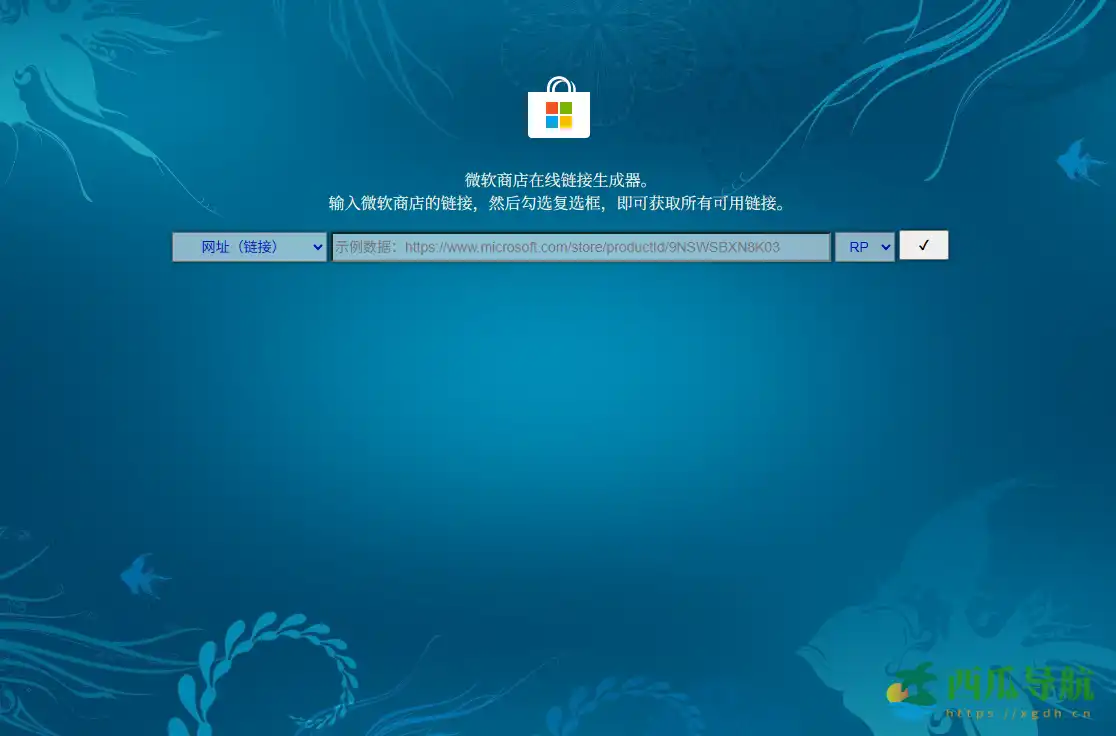
Task: Click the blue square in the Microsoft logo
Action: tap(552, 122)
